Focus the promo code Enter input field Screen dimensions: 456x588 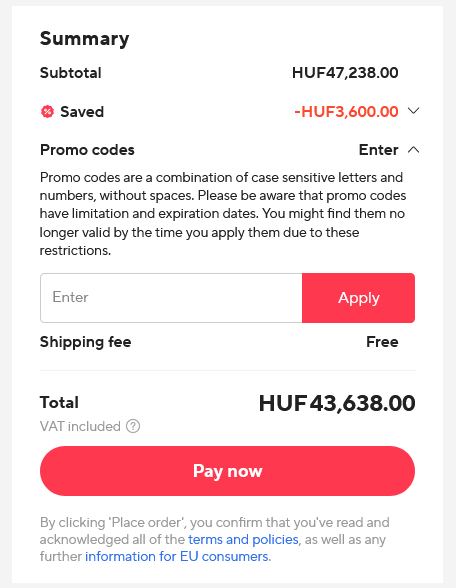coord(171,298)
